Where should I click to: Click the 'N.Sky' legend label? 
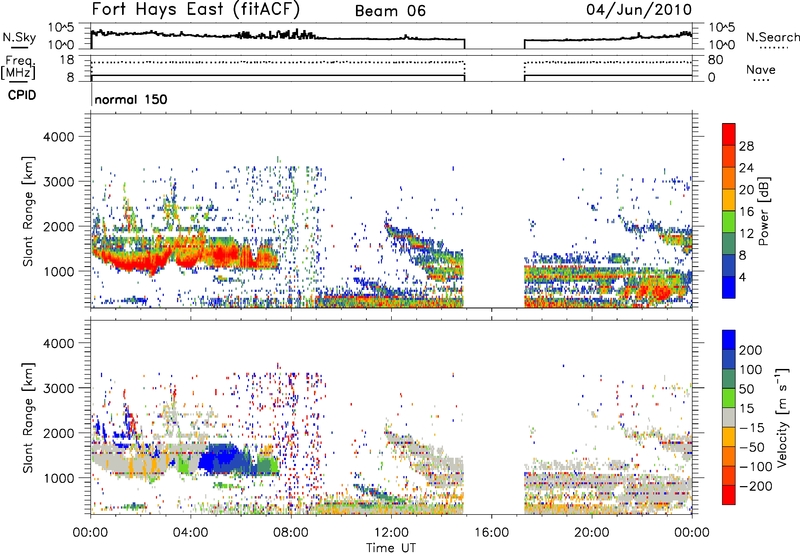pos(19,37)
